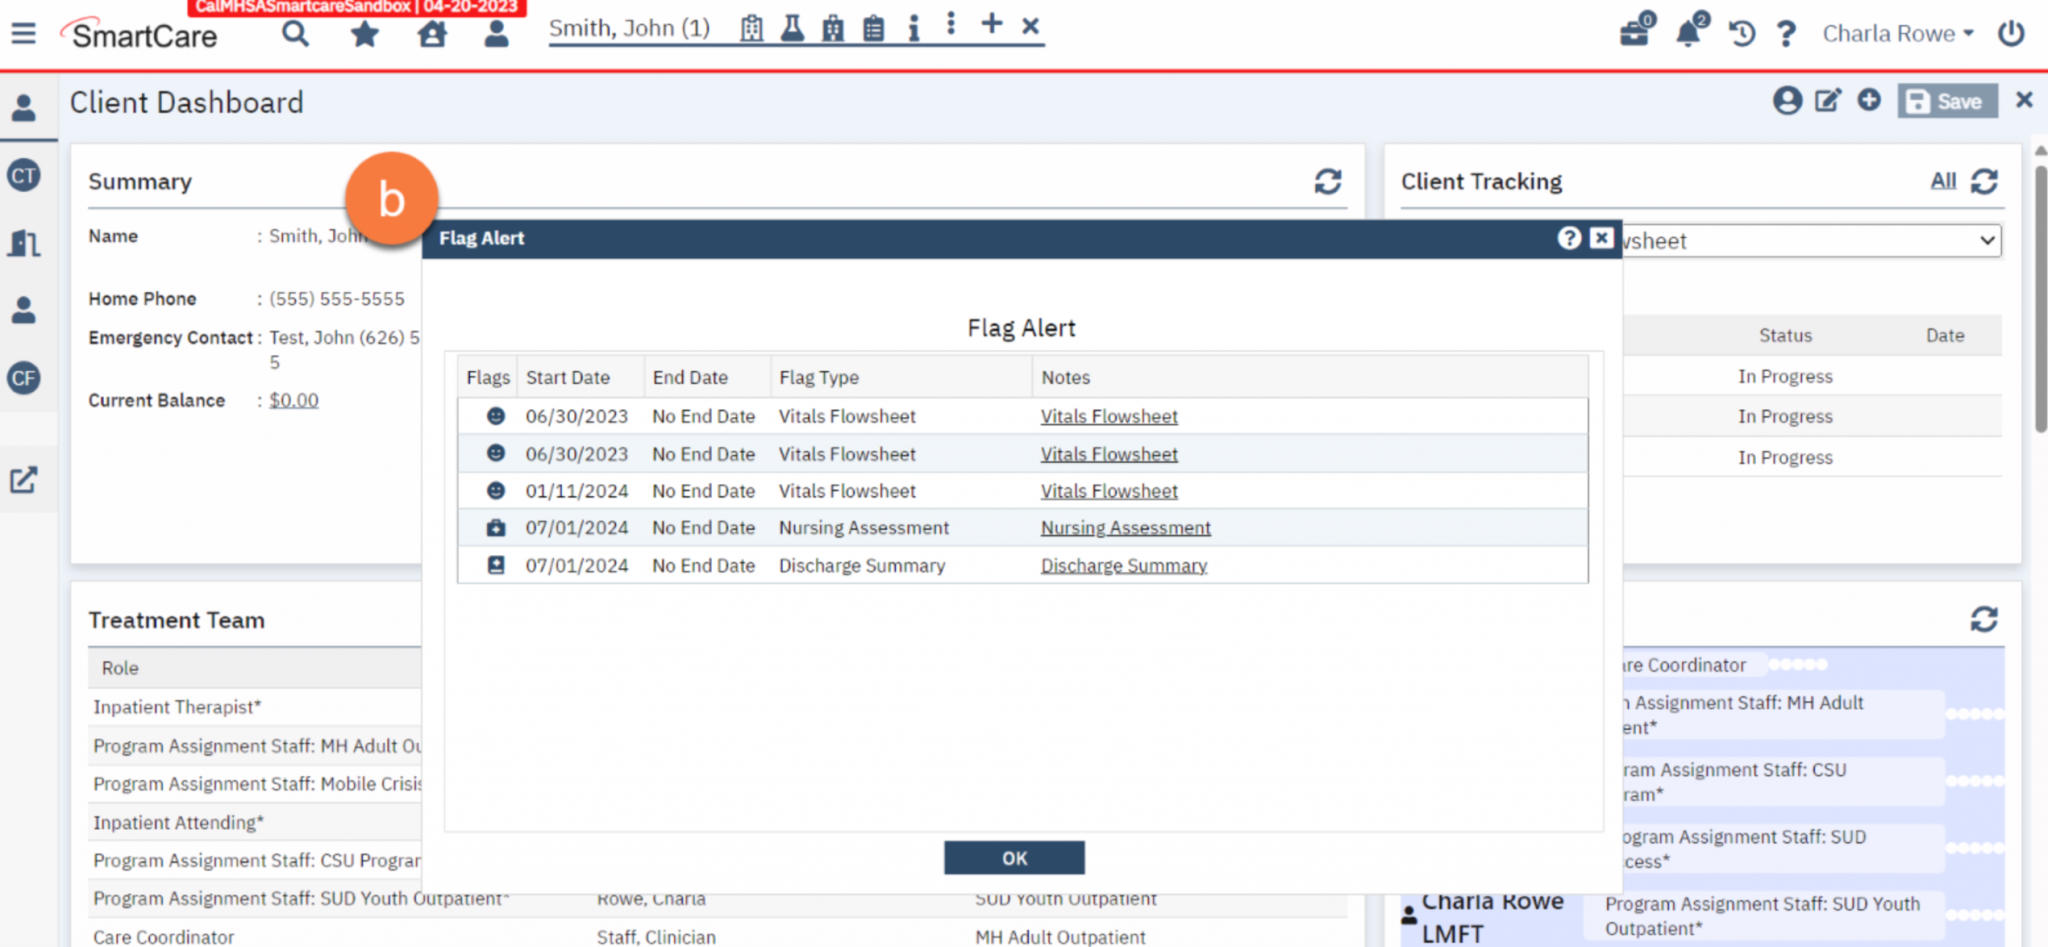Open the hamburger navigation menu
Viewport: 2048px width, 947px height.
[22, 33]
